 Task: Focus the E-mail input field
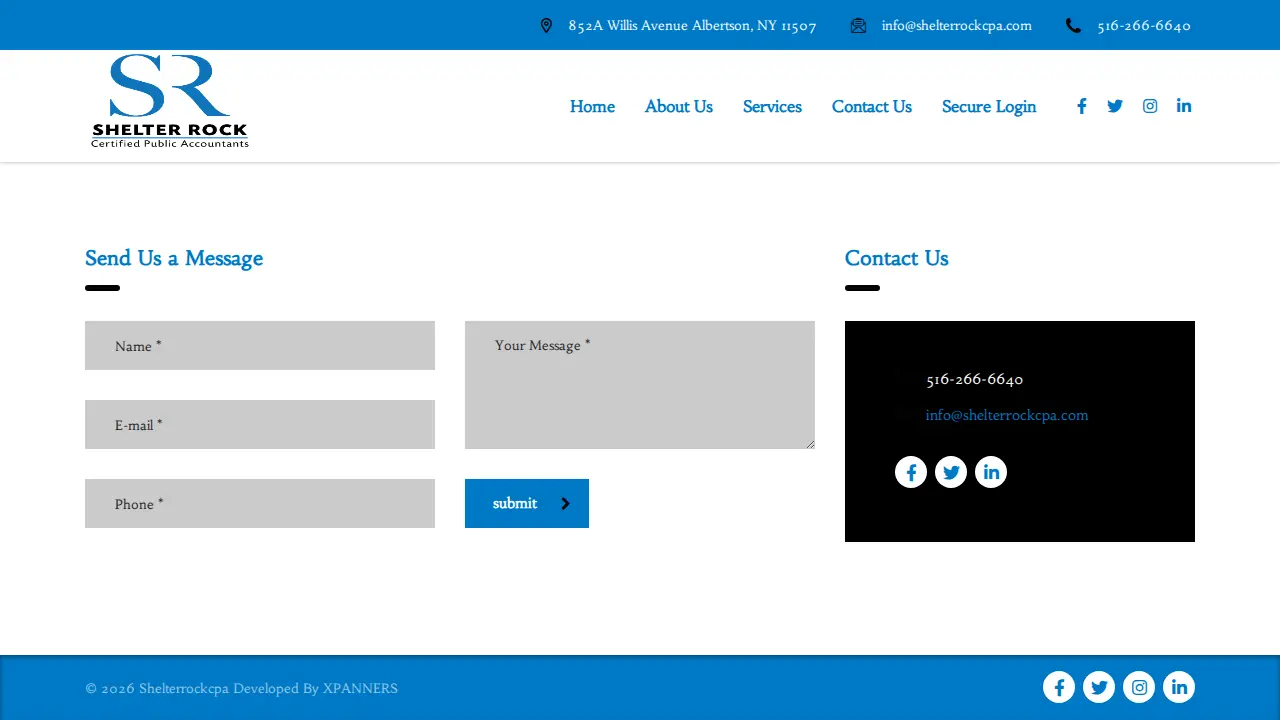260,425
